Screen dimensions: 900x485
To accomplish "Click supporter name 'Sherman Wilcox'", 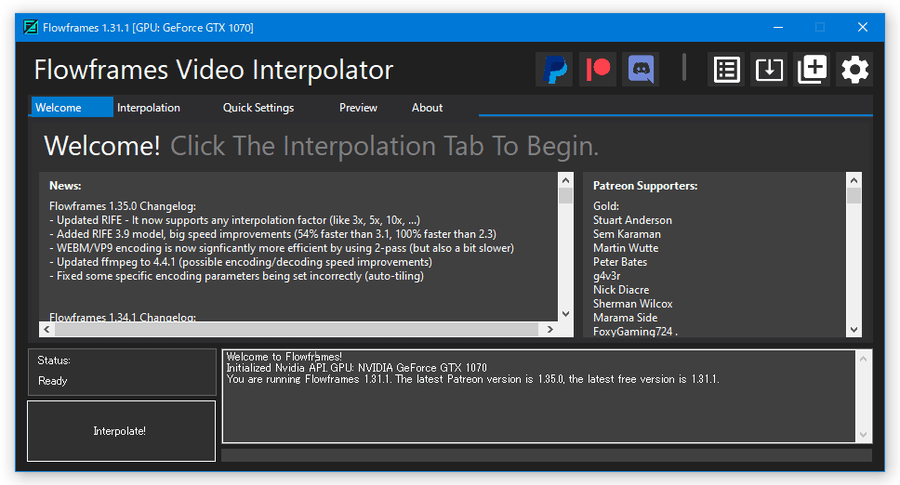I will [633, 304].
